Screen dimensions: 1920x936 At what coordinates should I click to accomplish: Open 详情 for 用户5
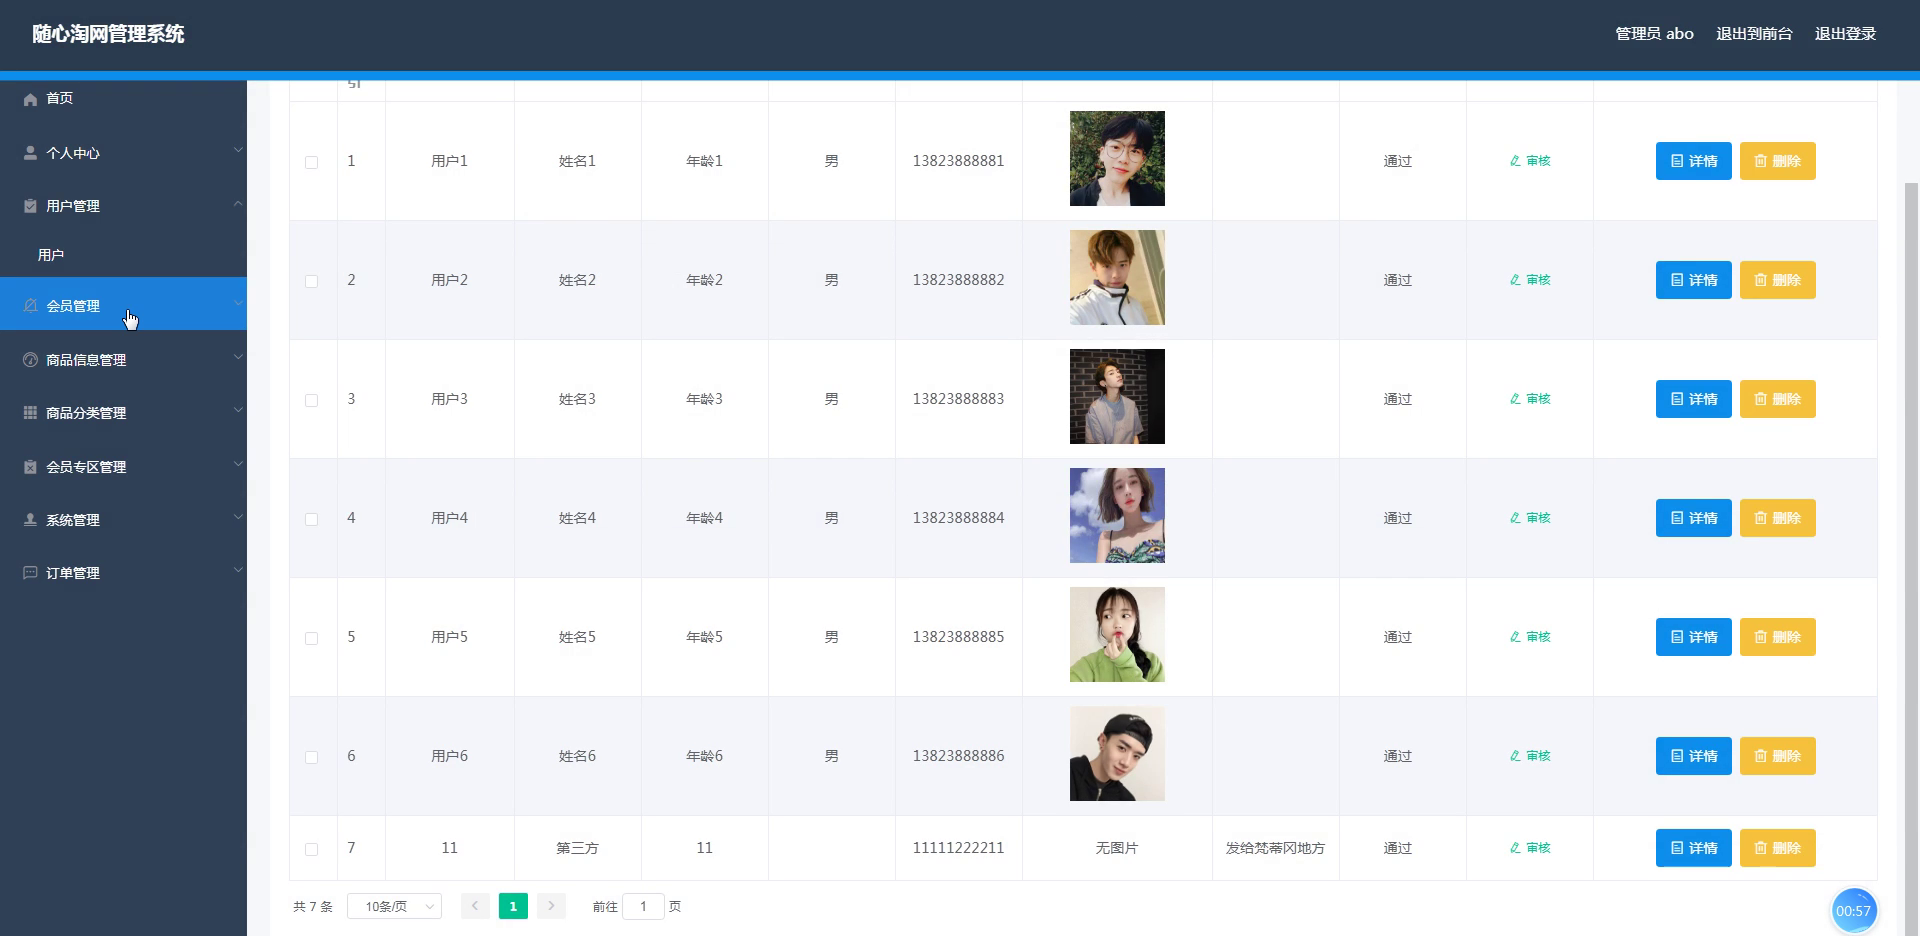click(x=1693, y=637)
